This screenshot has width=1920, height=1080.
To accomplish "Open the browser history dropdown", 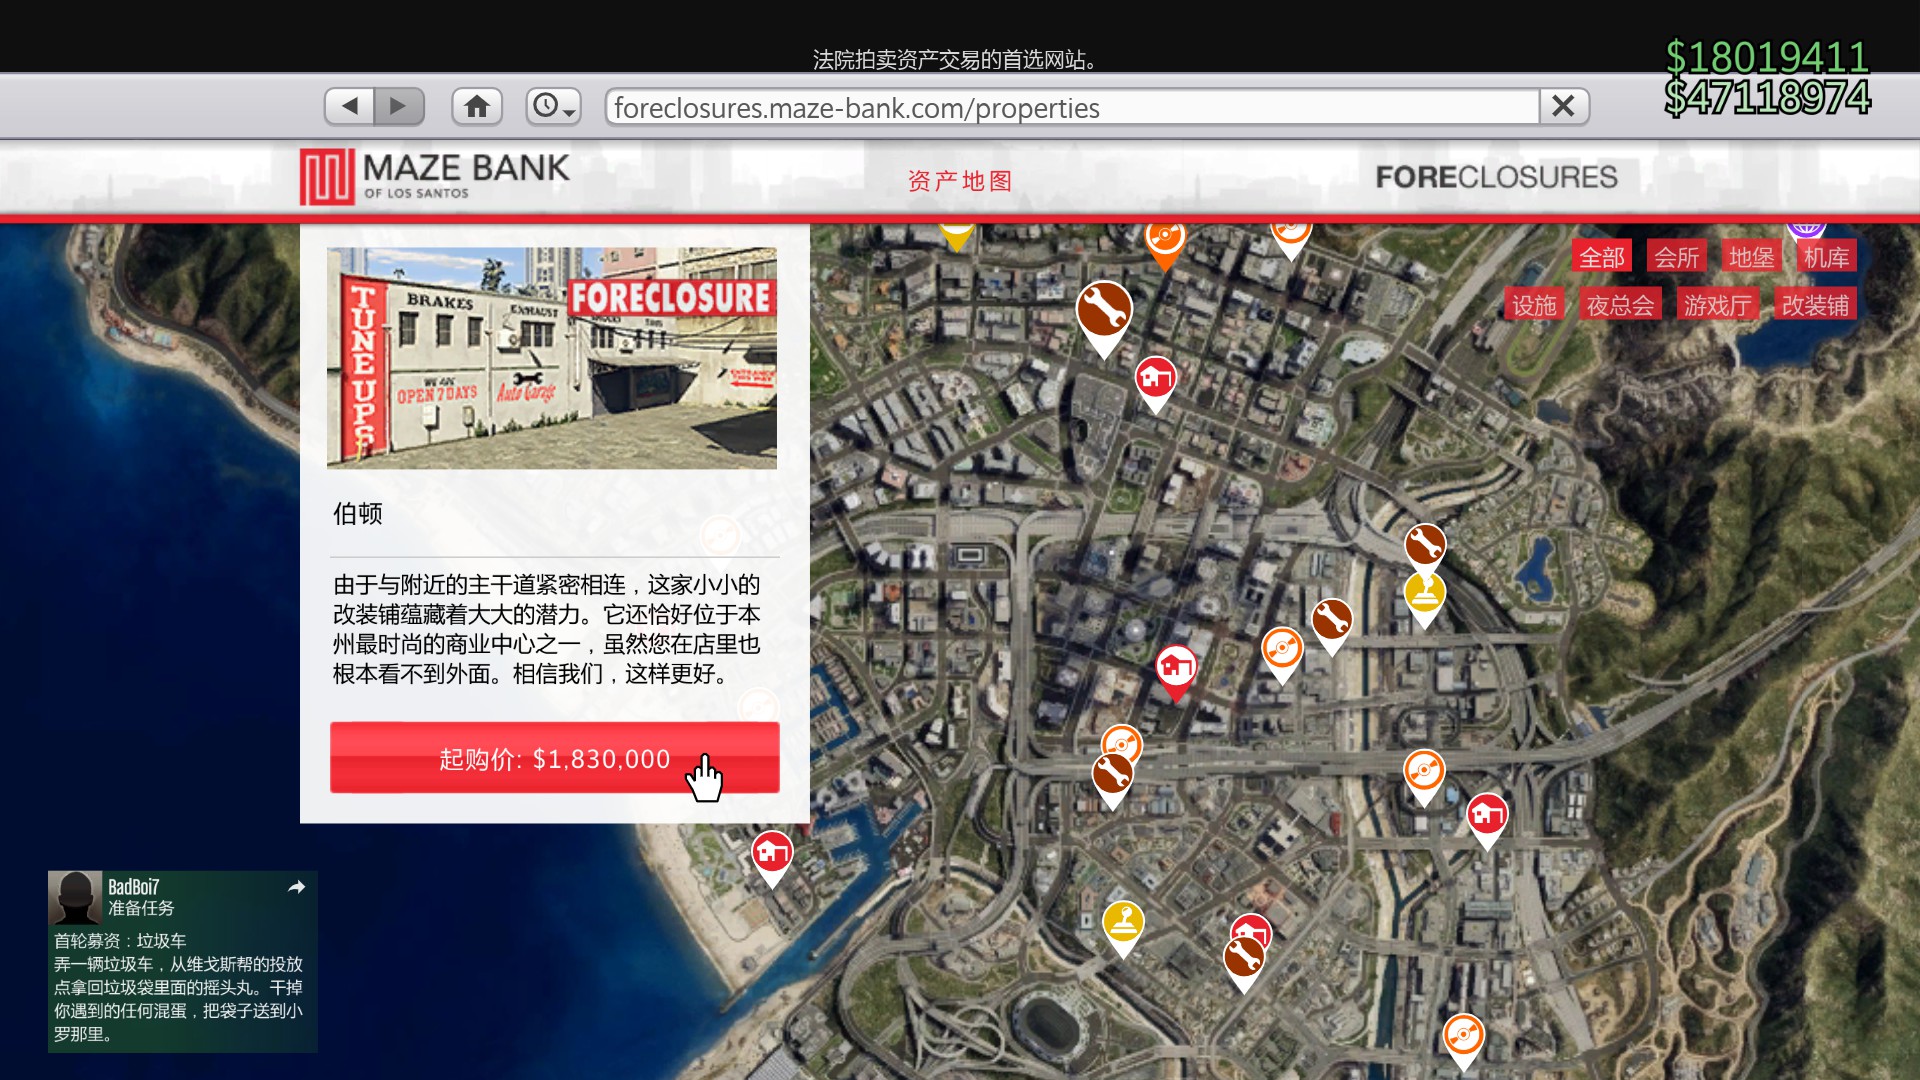I will 553,106.
